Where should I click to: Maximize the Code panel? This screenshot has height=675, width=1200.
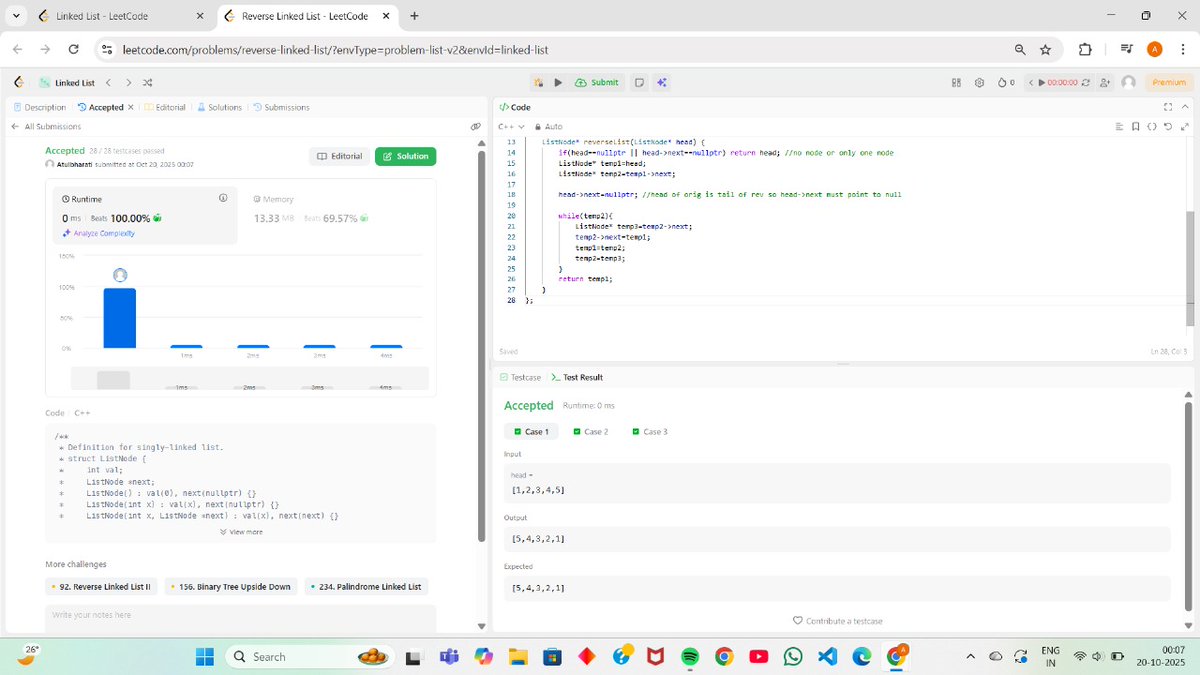pos(1167,107)
